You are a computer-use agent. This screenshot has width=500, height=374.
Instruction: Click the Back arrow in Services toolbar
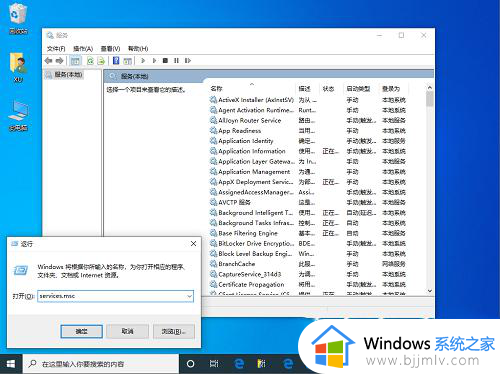pos(49,60)
